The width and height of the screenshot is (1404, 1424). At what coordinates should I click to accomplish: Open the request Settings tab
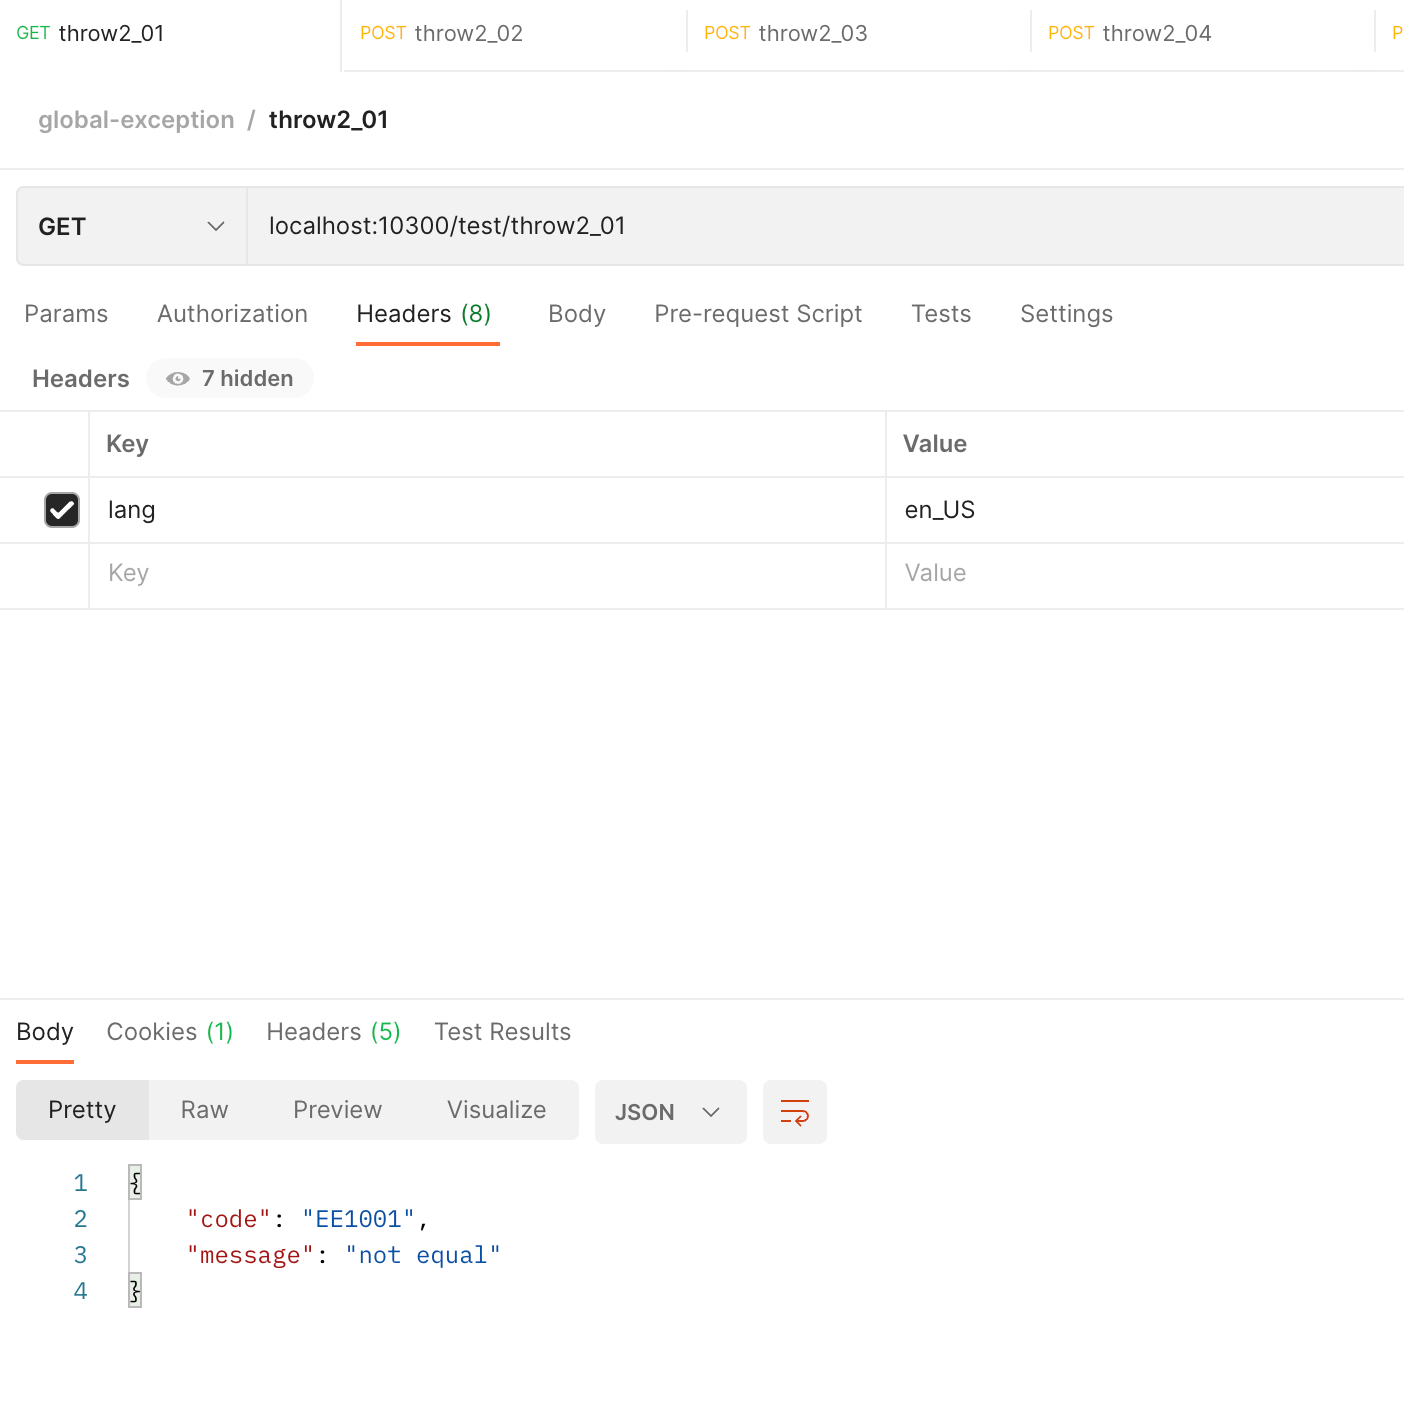[x=1065, y=314]
